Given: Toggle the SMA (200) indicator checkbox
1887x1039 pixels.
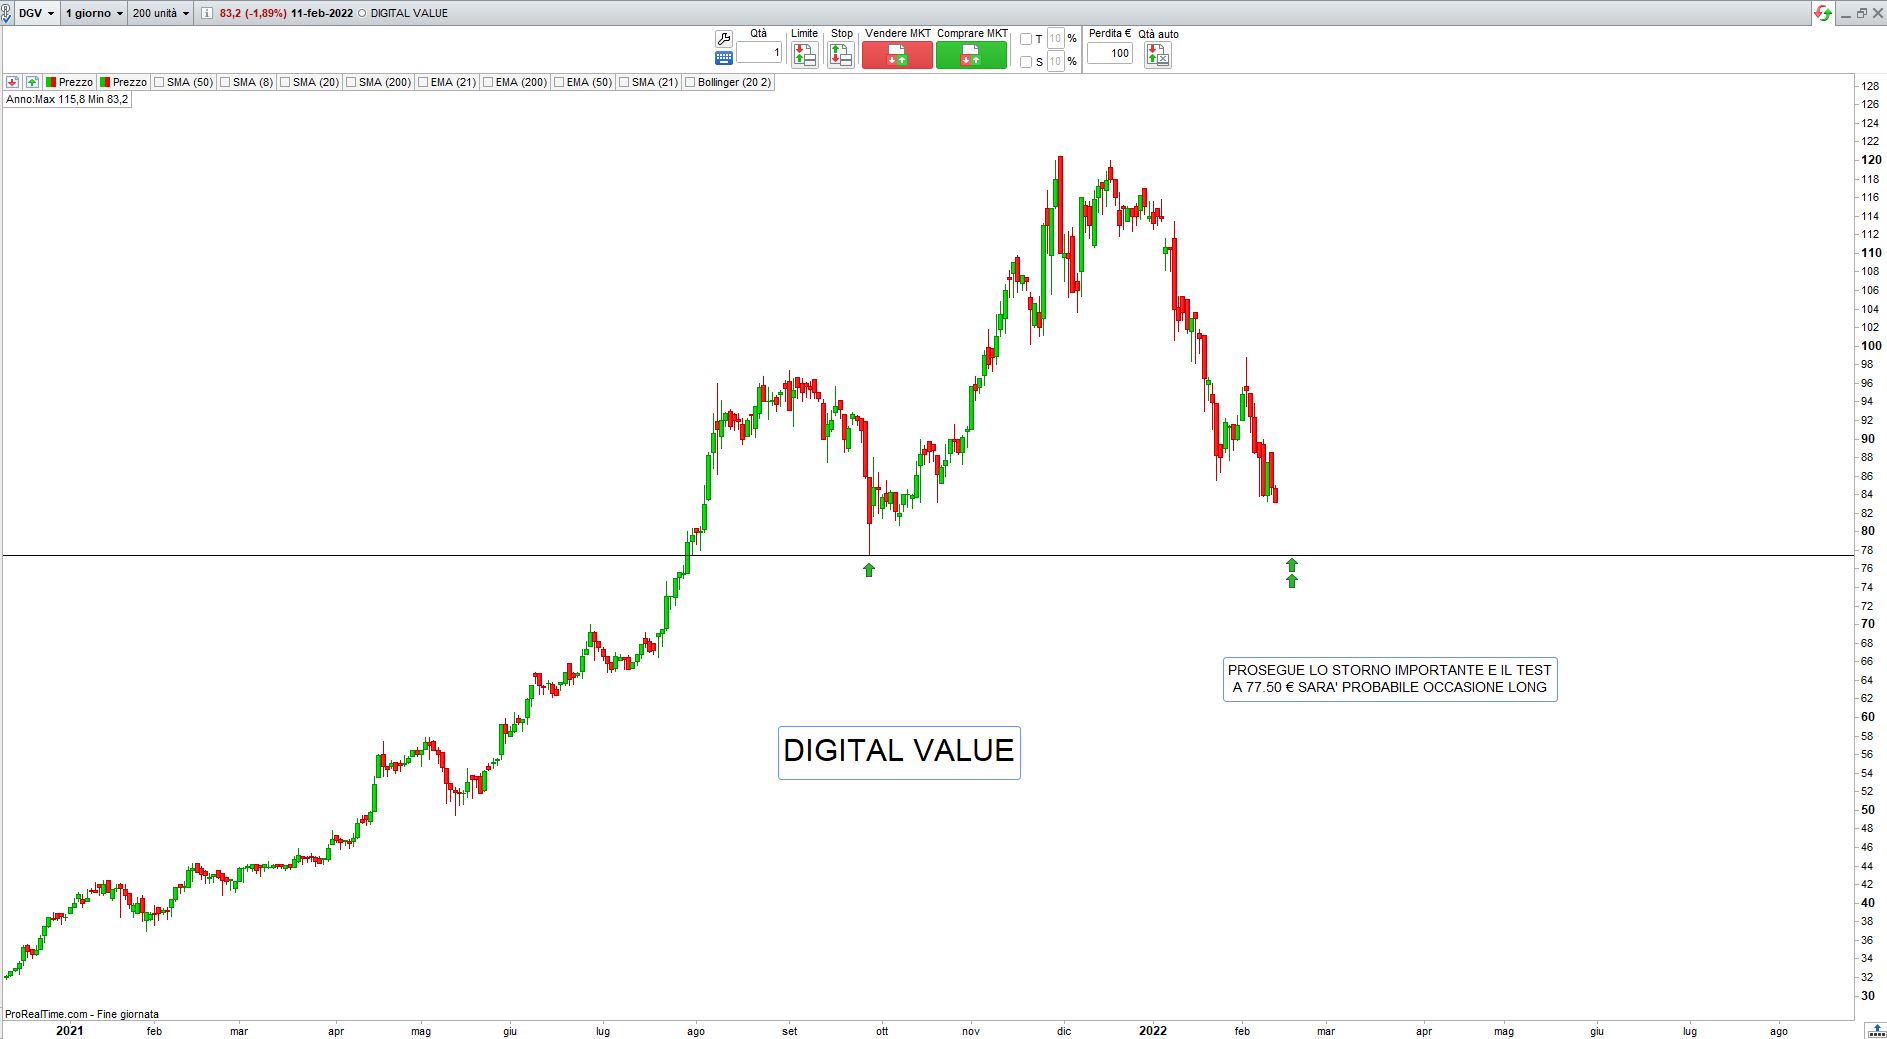Looking at the screenshot, I should tap(351, 82).
